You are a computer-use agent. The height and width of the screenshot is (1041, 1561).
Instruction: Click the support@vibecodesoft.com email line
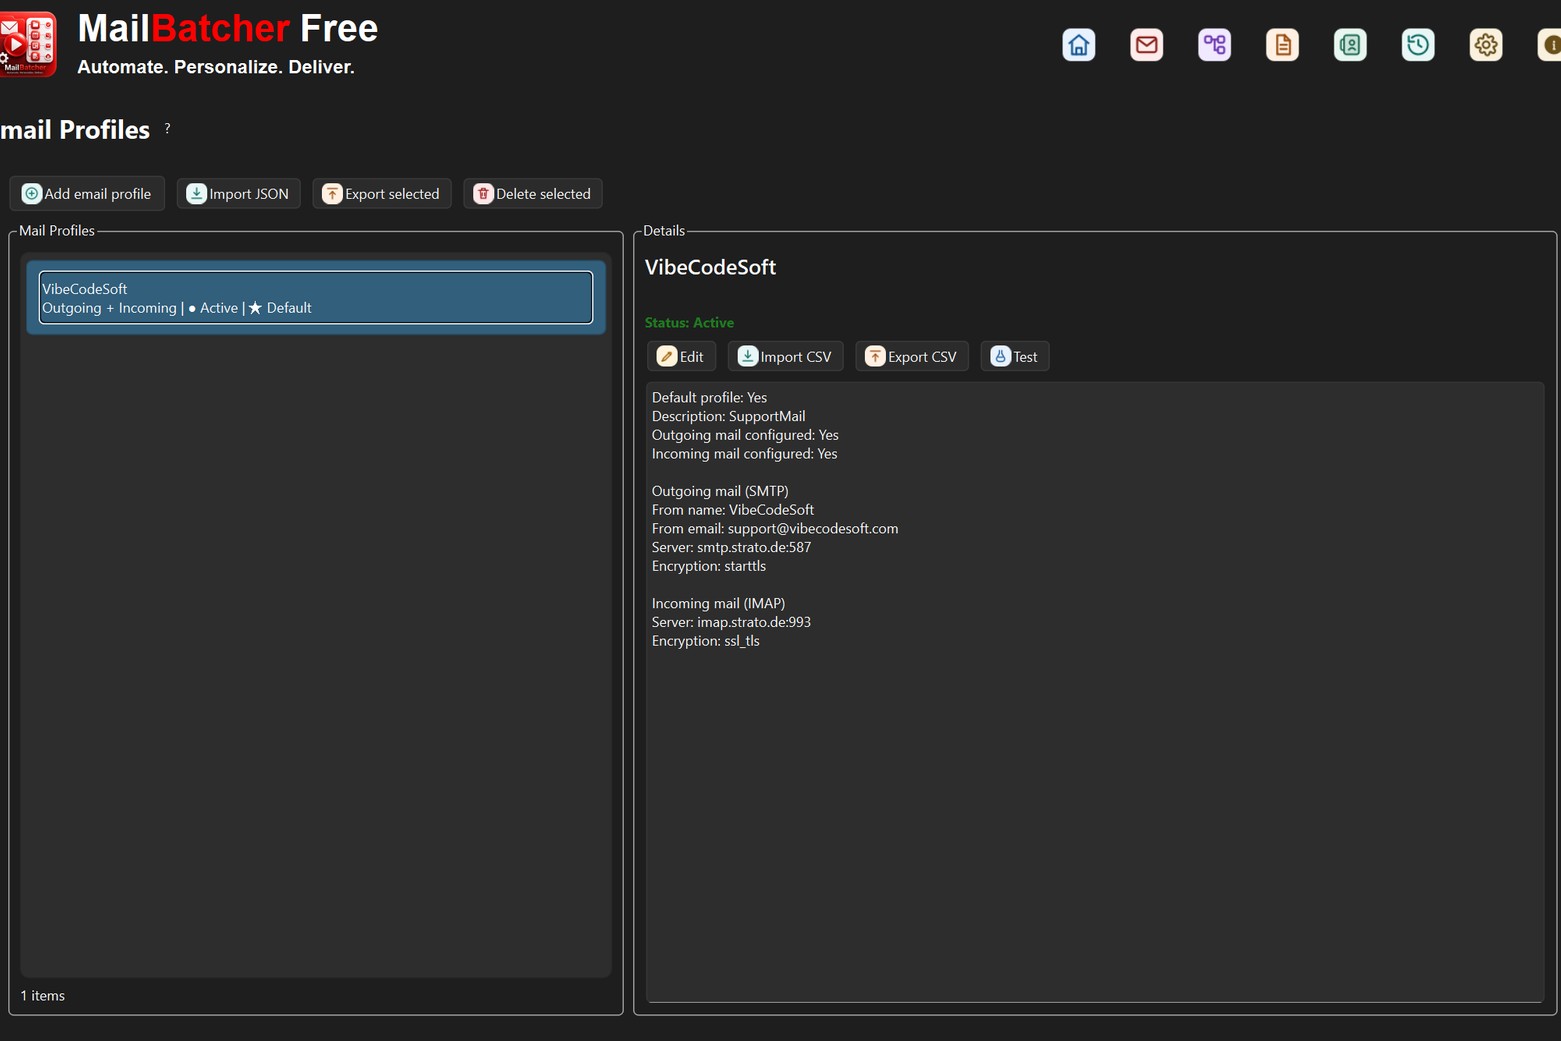click(775, 529)
